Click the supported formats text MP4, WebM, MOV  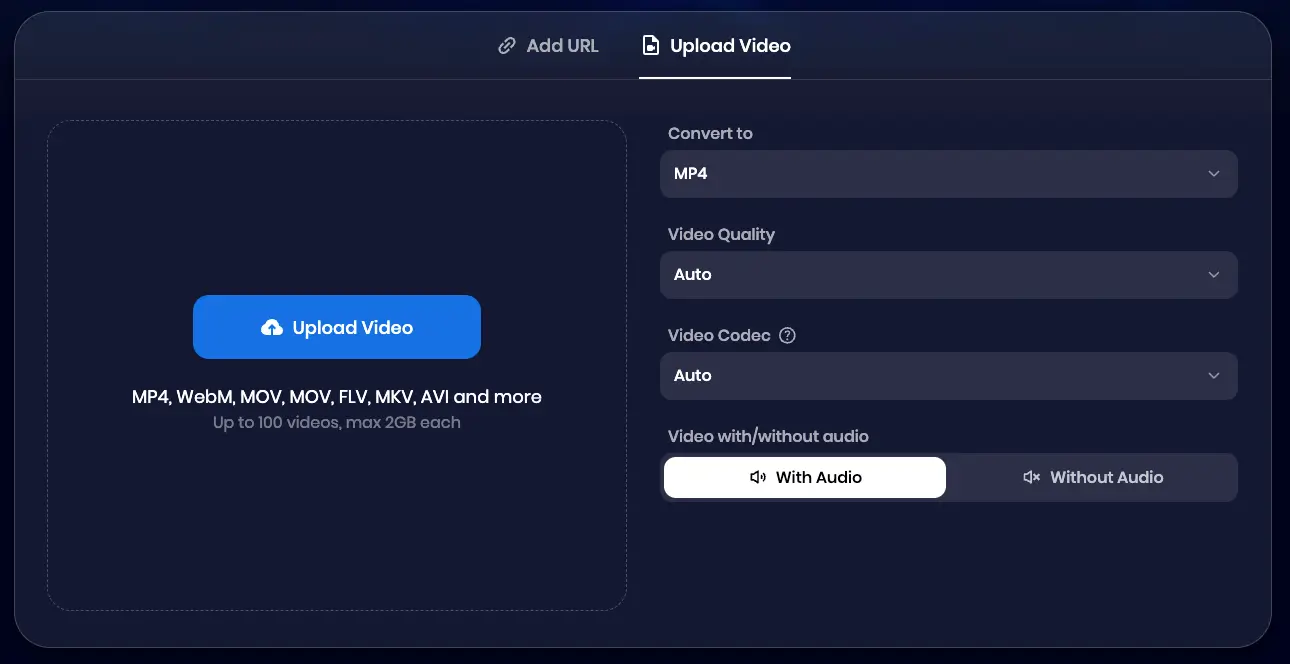point(336,397)
